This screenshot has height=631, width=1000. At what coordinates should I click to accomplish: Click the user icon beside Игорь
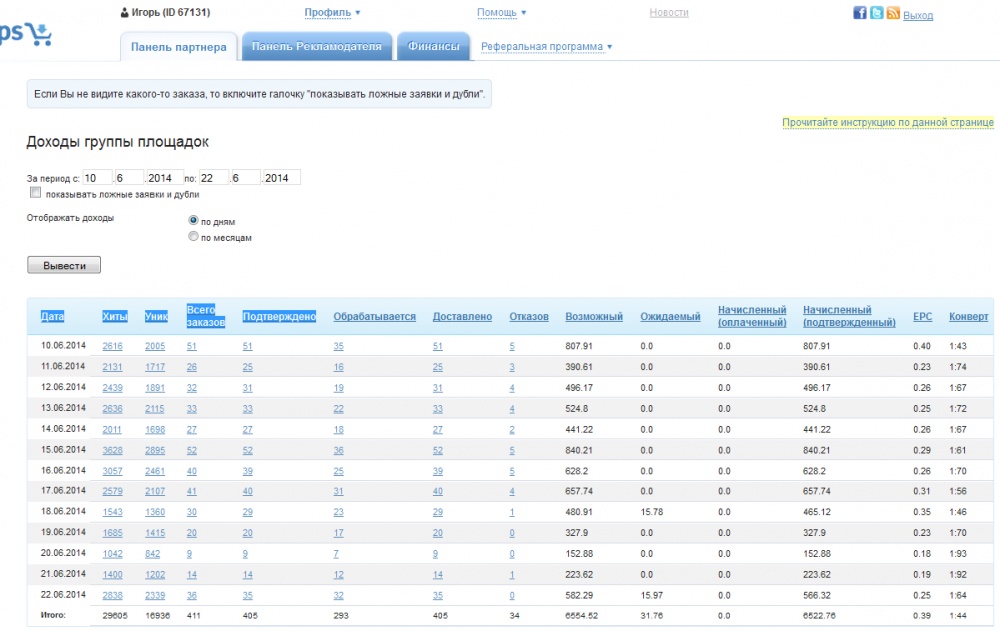[124, 12]
